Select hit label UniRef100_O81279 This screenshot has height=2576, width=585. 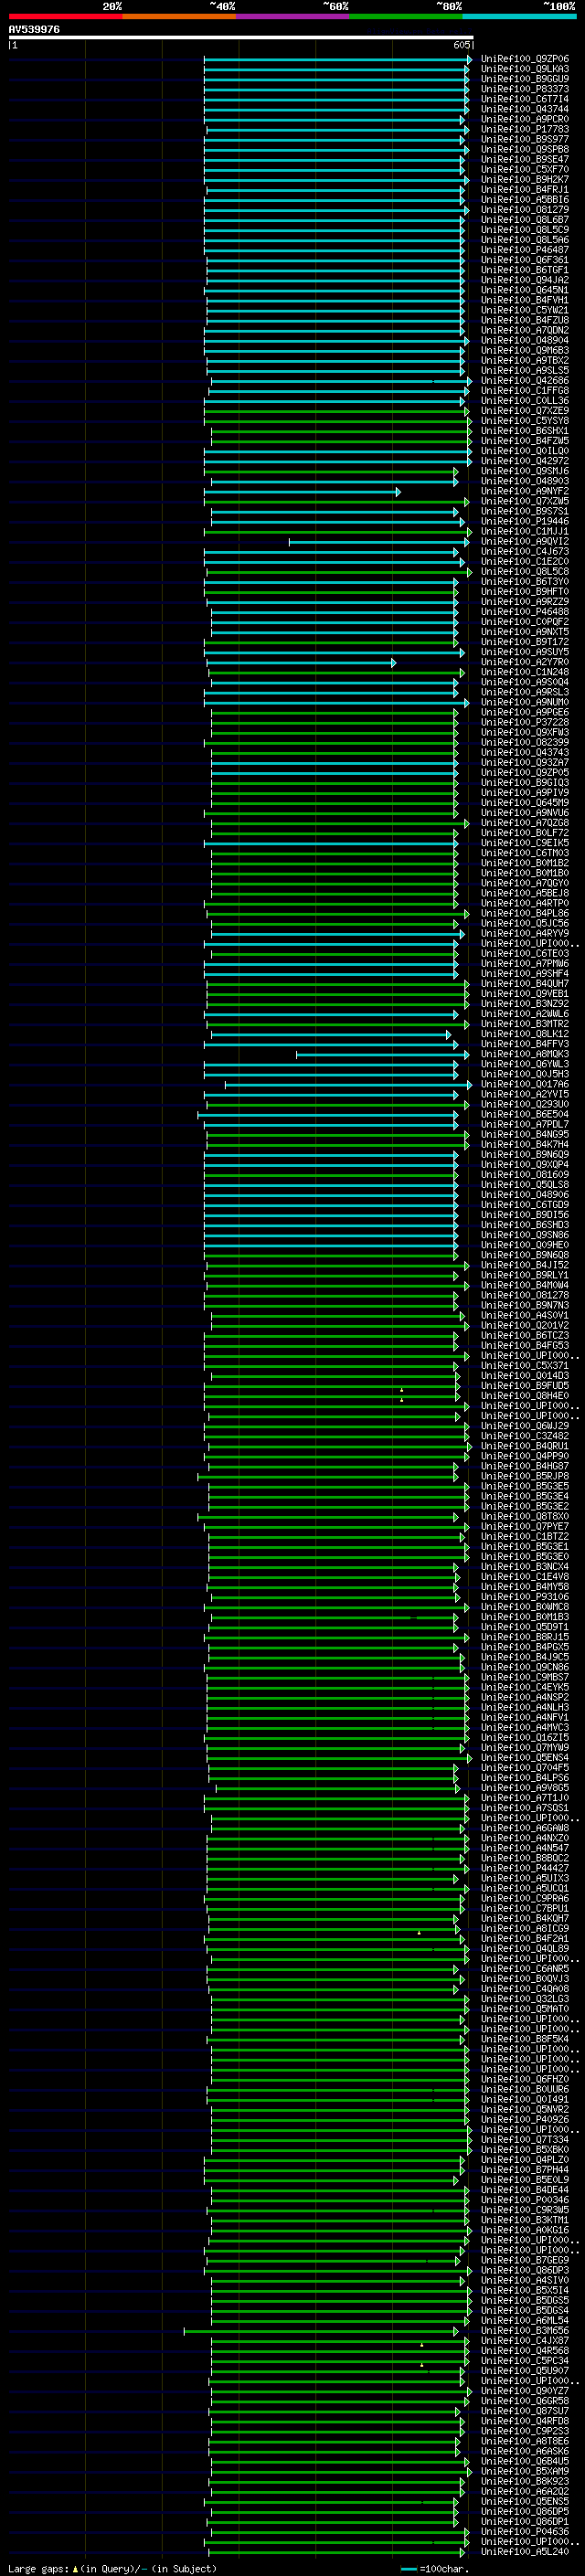click(x=525, y=210)
